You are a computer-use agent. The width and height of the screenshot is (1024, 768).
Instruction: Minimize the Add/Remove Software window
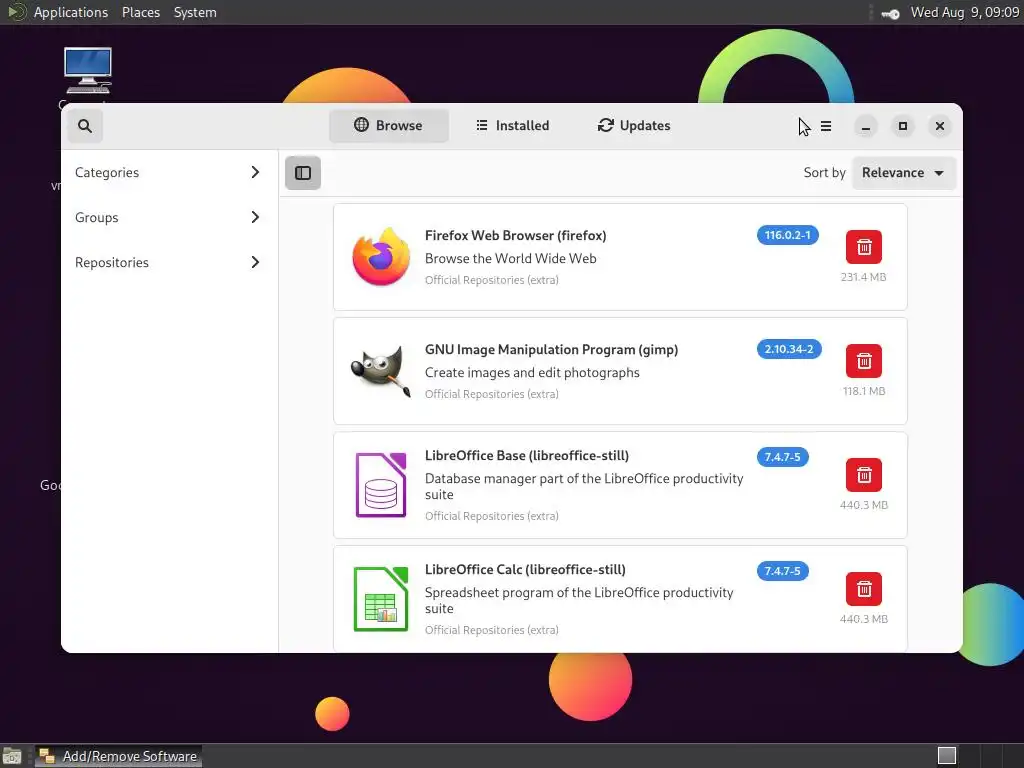(866, 126)
